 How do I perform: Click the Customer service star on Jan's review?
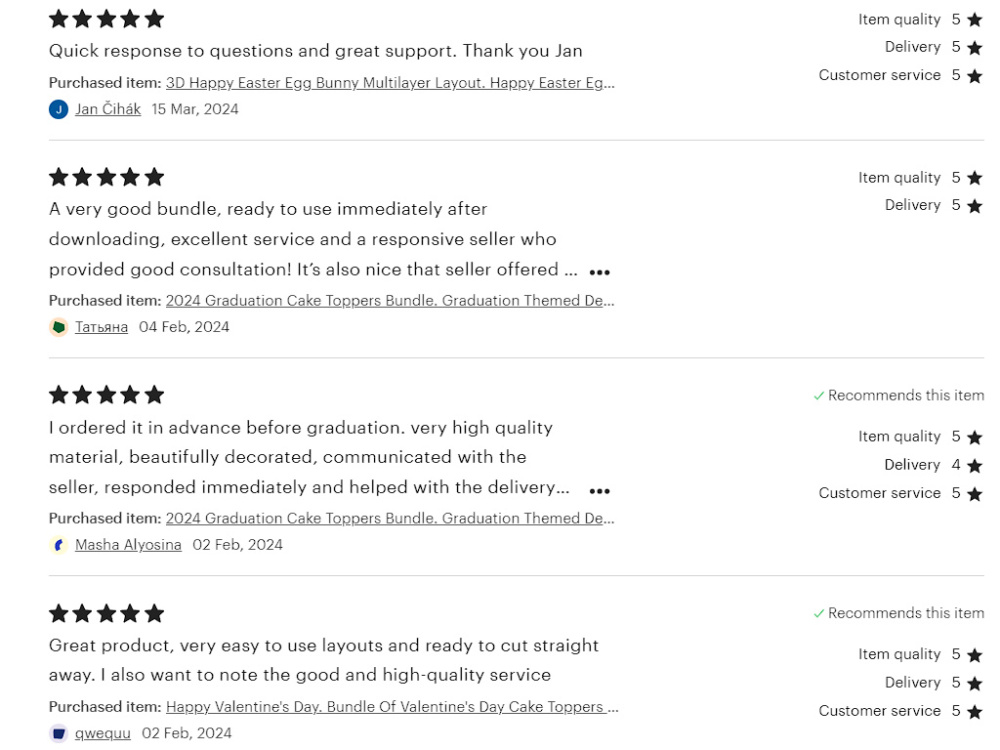point(974,76)
